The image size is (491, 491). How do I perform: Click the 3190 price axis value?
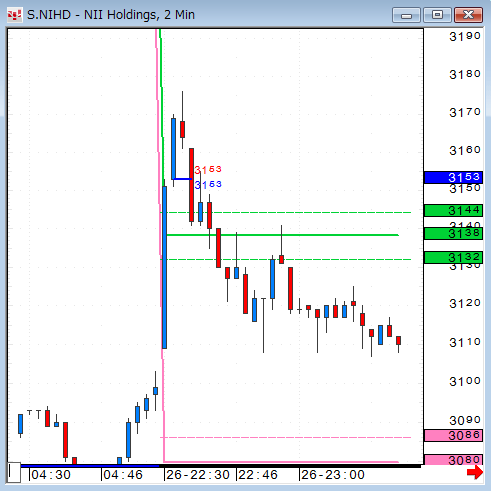(x=465, y=36)
